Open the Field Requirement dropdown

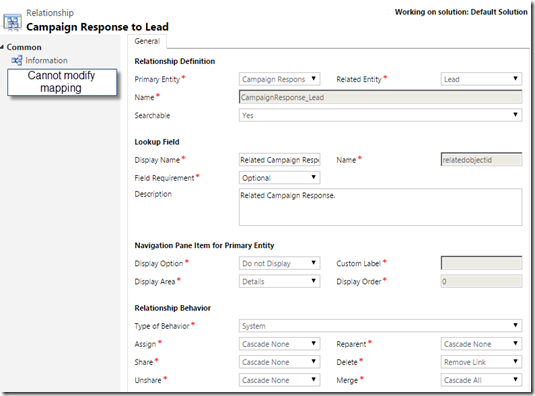(x=279, y=178)
